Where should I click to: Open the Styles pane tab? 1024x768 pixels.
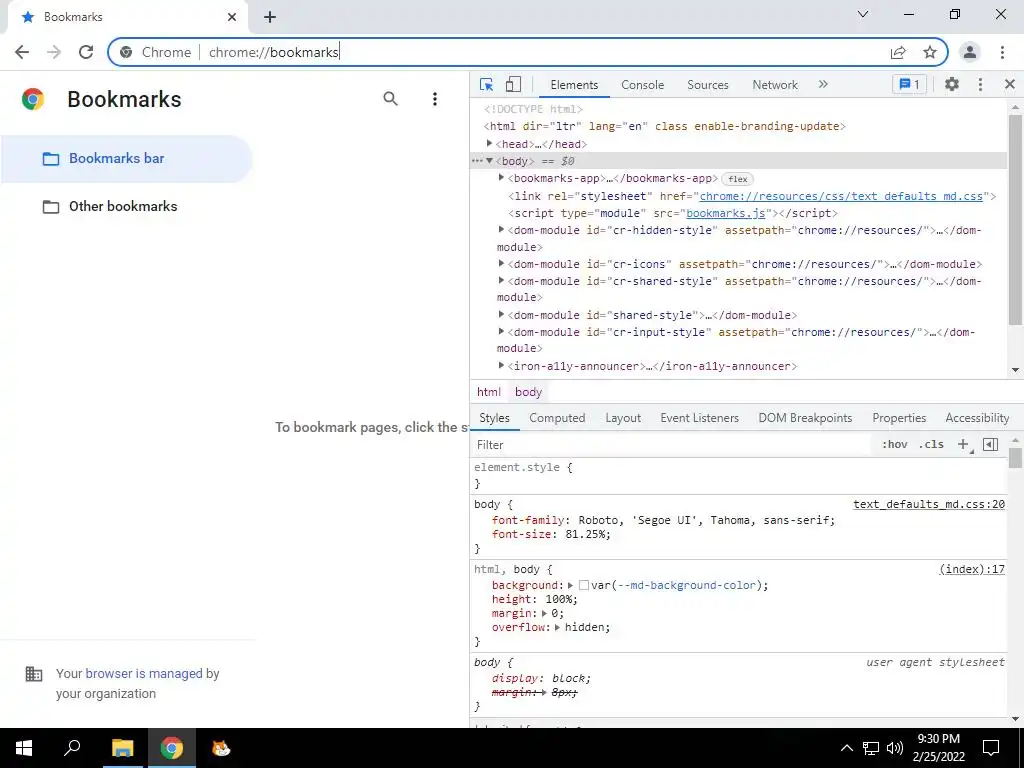point(494,418)
